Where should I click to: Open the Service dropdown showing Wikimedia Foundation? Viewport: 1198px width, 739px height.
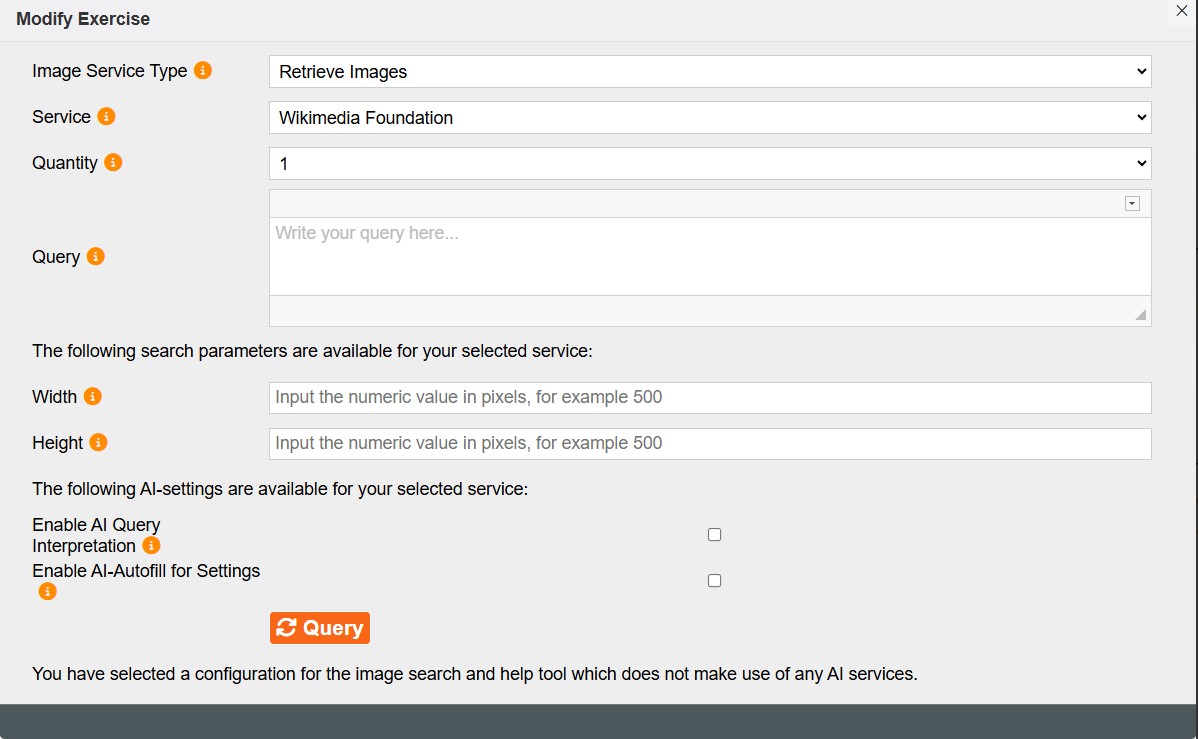click(x=710, y=117)
